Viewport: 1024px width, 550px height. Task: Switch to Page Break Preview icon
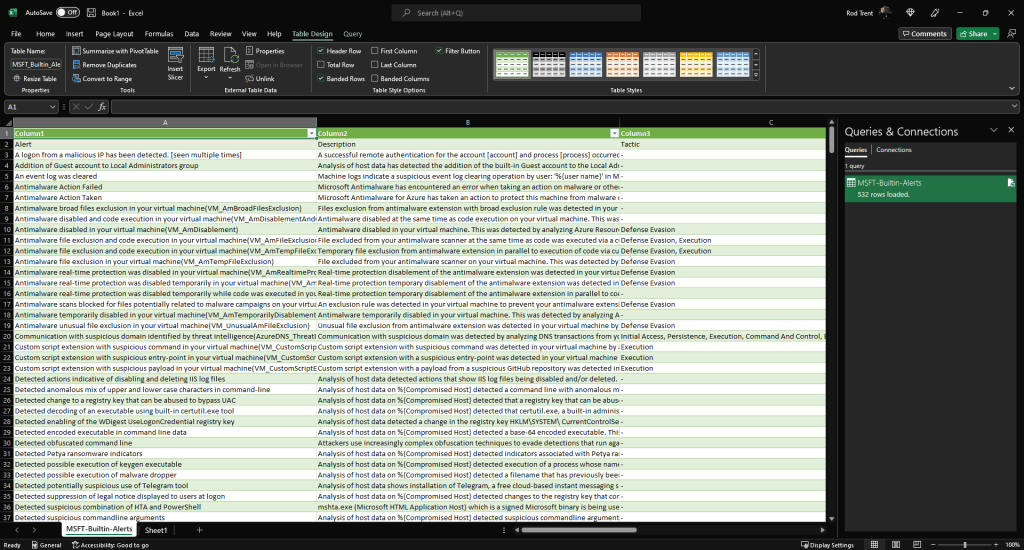tap(917, 545)
